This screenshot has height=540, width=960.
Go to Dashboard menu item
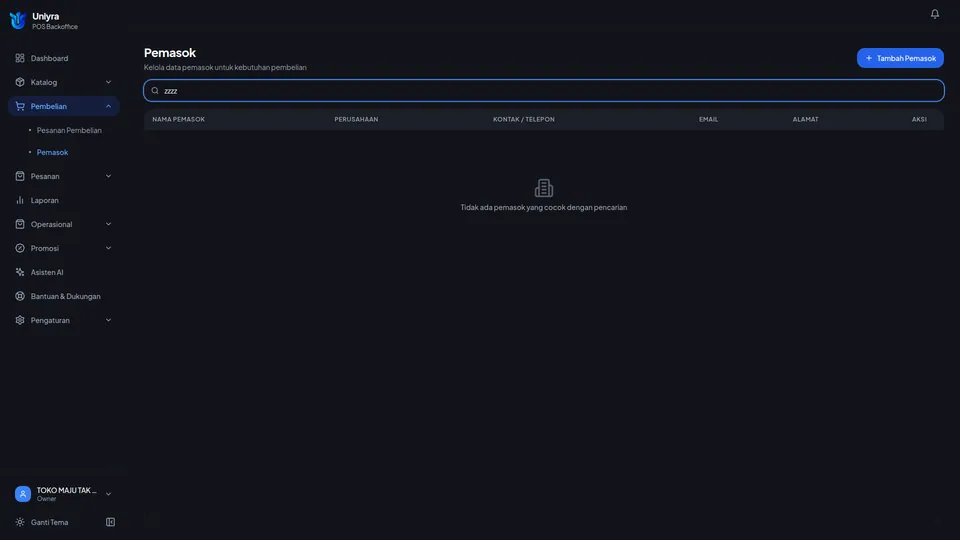point(64,58)
